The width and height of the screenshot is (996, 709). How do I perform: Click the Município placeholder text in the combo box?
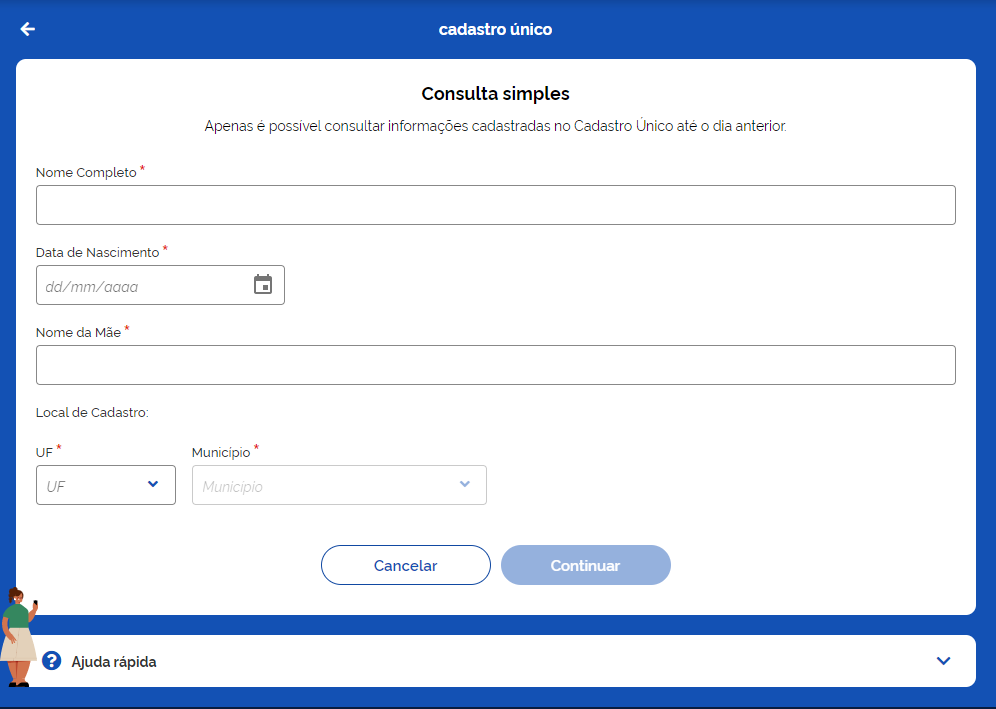[x=233, y=486]
